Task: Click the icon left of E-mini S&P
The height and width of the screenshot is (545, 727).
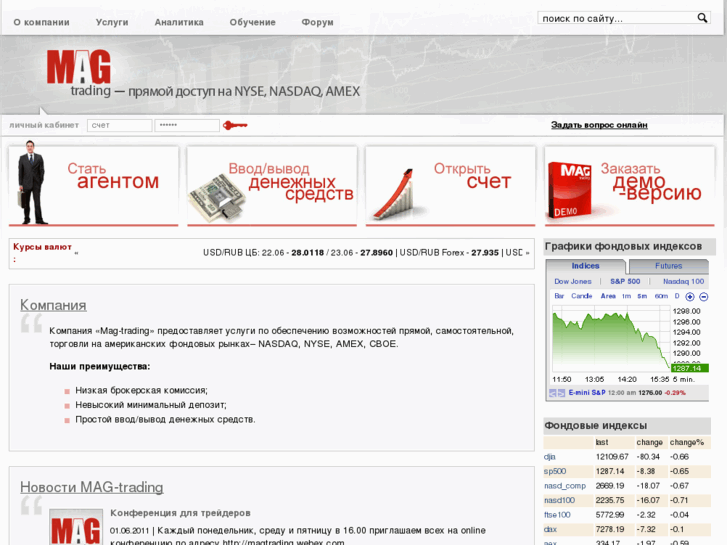Action: click(x=557, y=393)
